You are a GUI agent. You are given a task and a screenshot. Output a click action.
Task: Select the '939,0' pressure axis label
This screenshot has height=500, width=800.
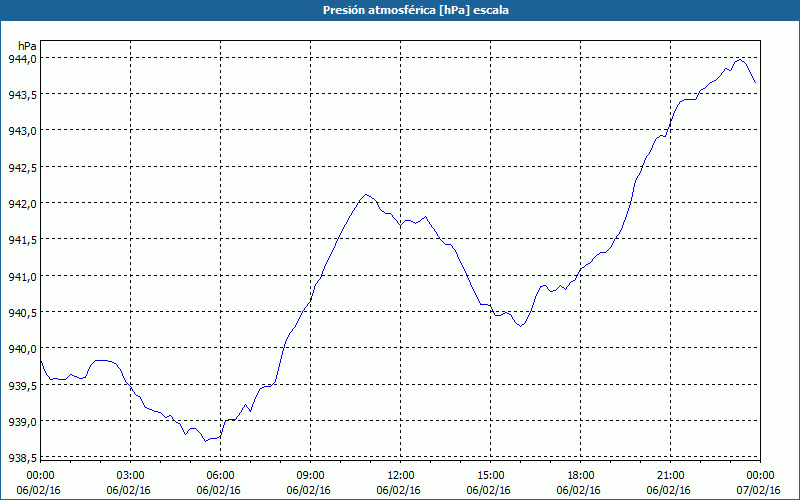22,421
